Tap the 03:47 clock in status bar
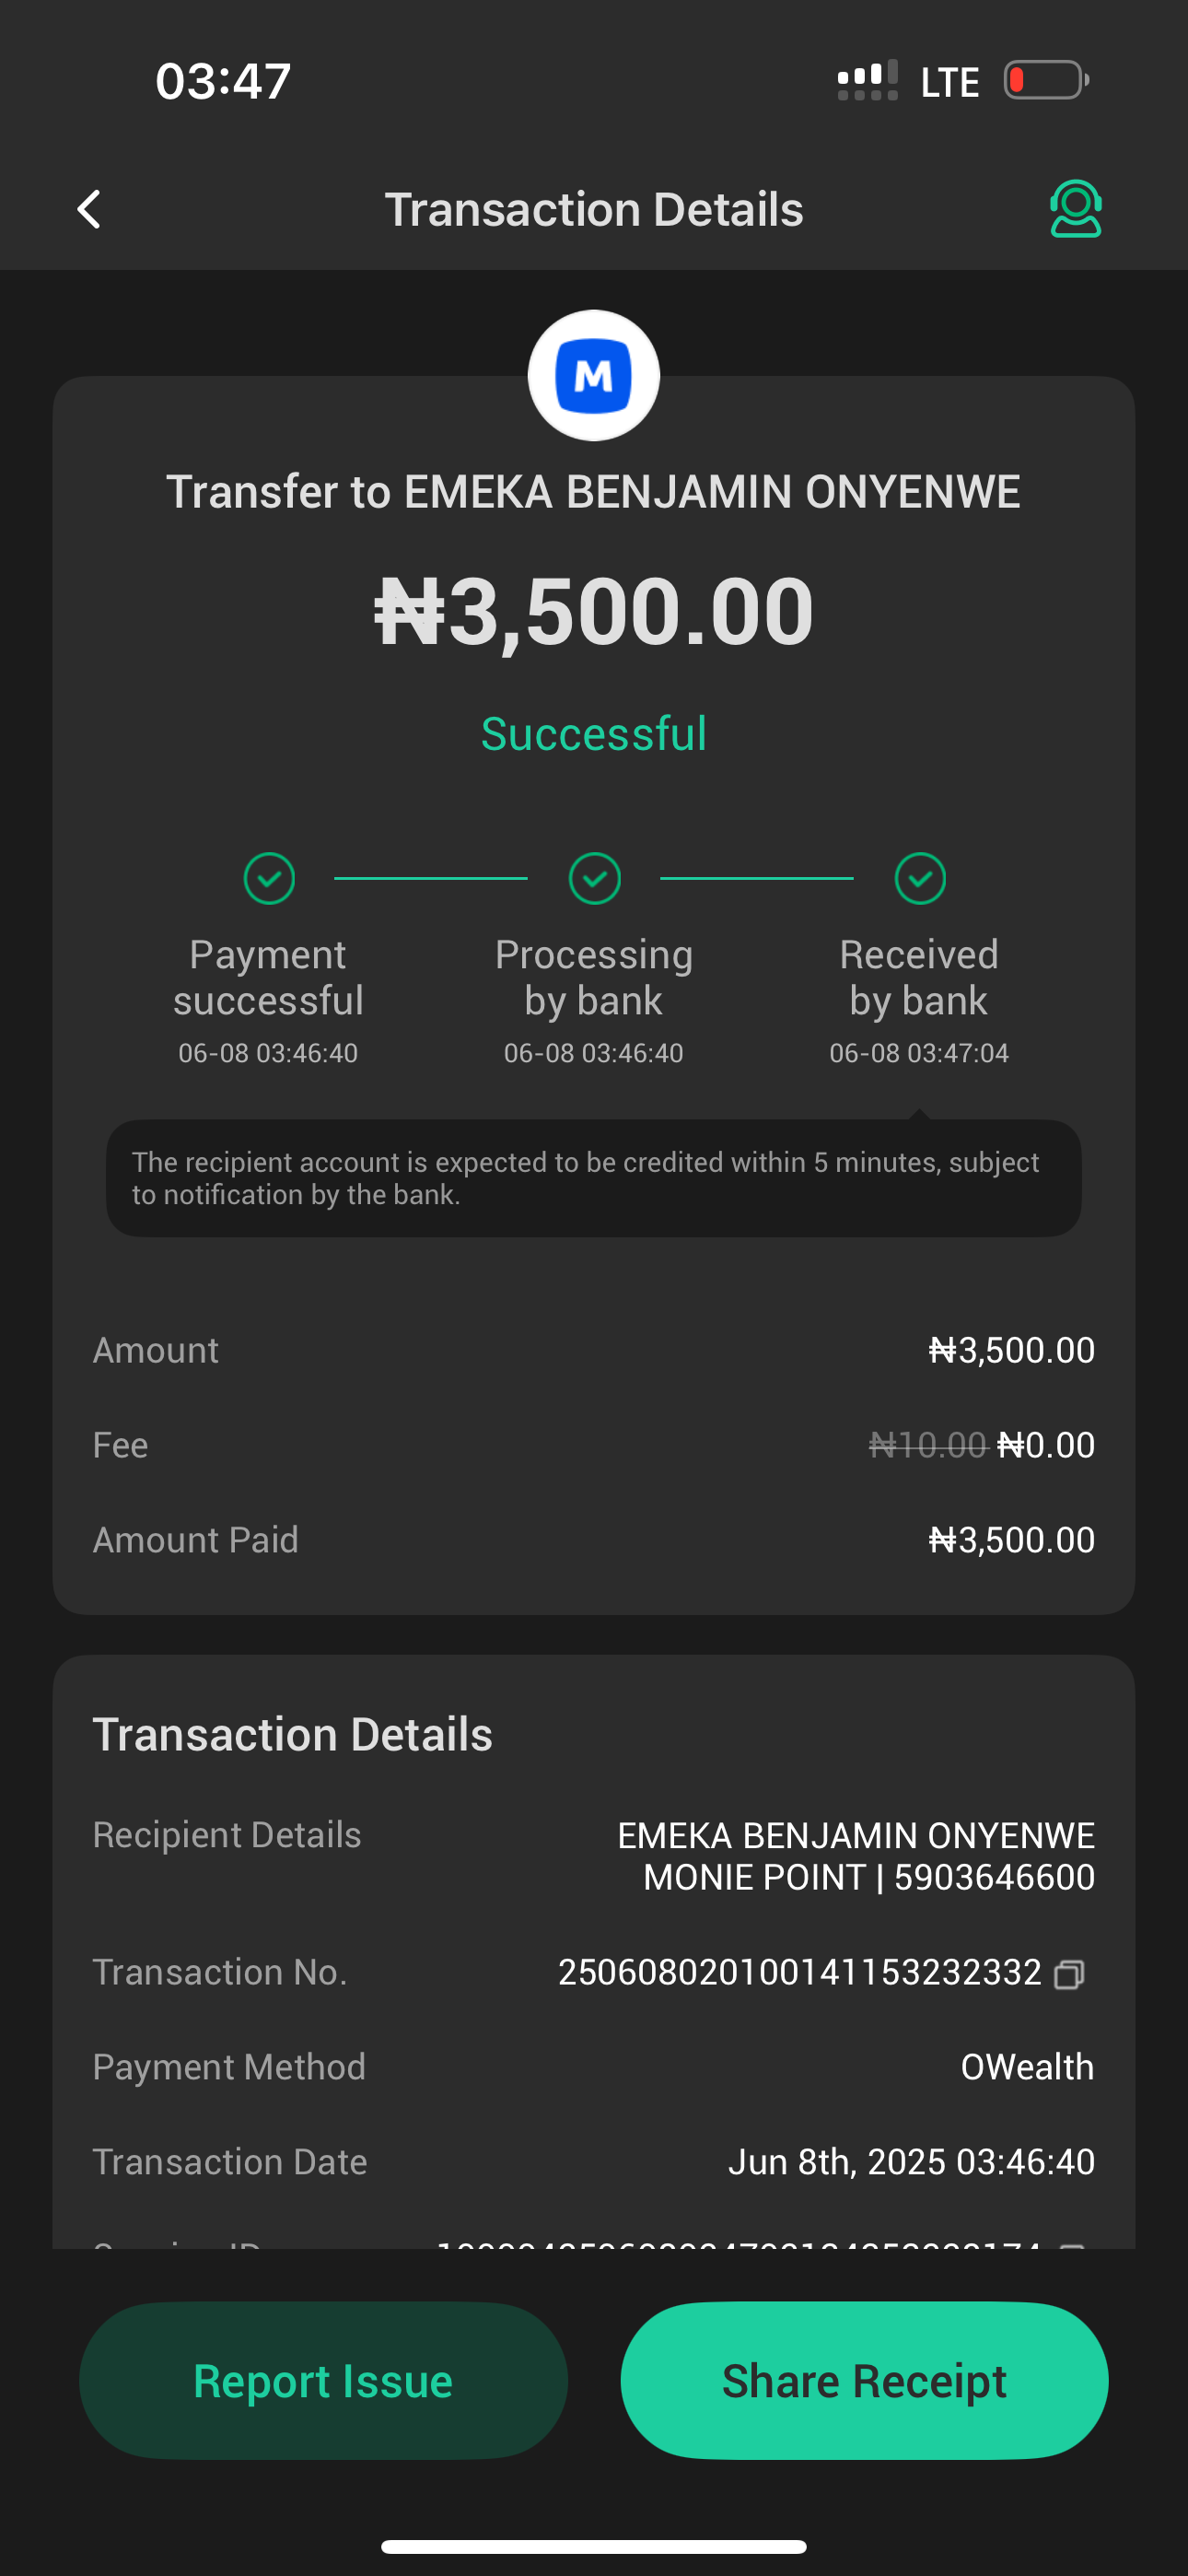The height and width of the screenshot is (2576, 1188). coord(223,81)
